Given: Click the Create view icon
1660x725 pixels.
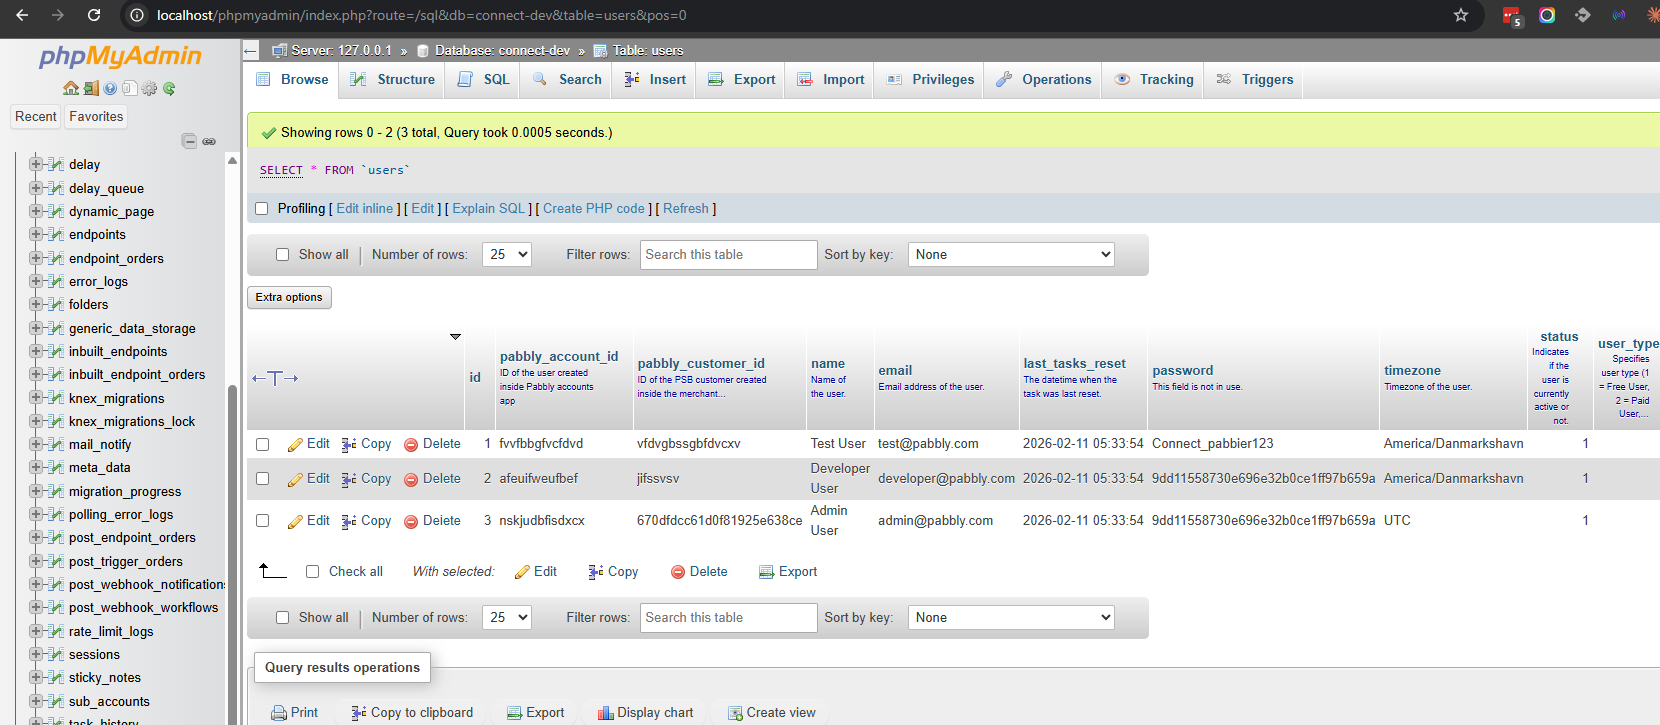Looking at the screenshot, I should [x=735, y=713].
